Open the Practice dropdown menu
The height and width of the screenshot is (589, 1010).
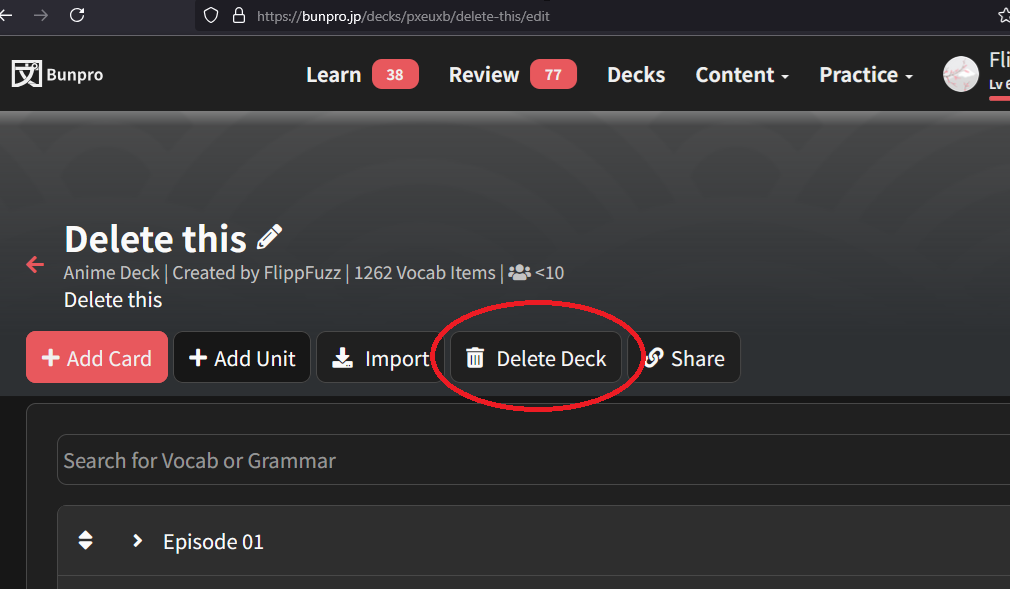pos(865,75)
